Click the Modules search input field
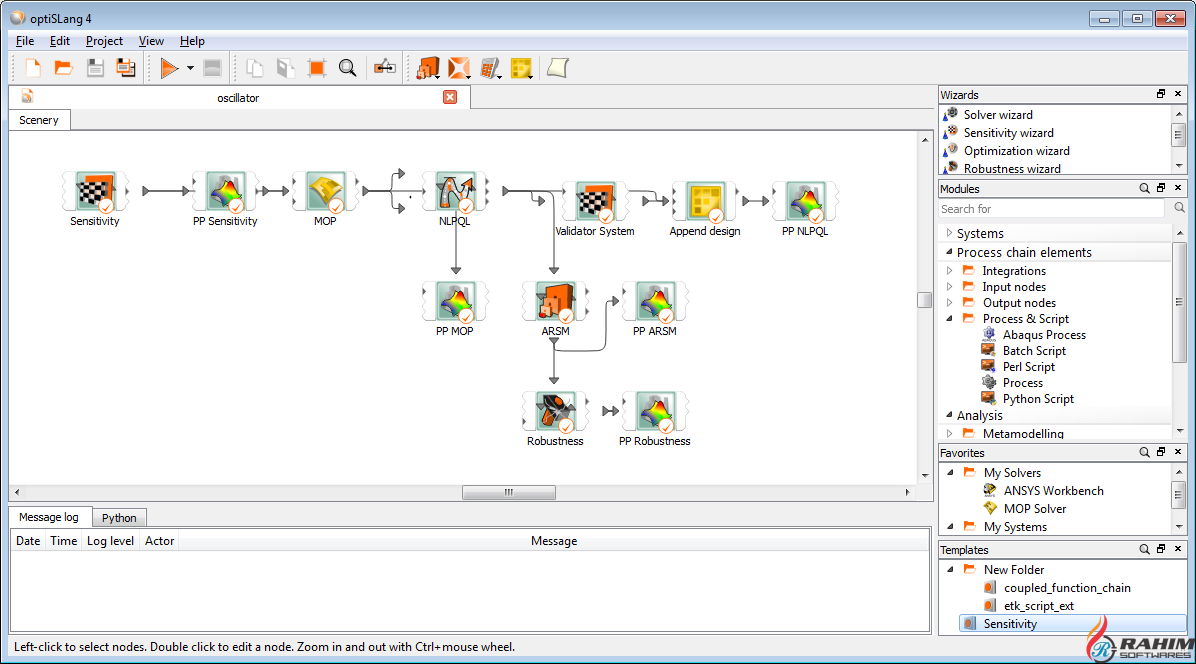This screenshot has width=1196, height=664. click(1052, 209)
